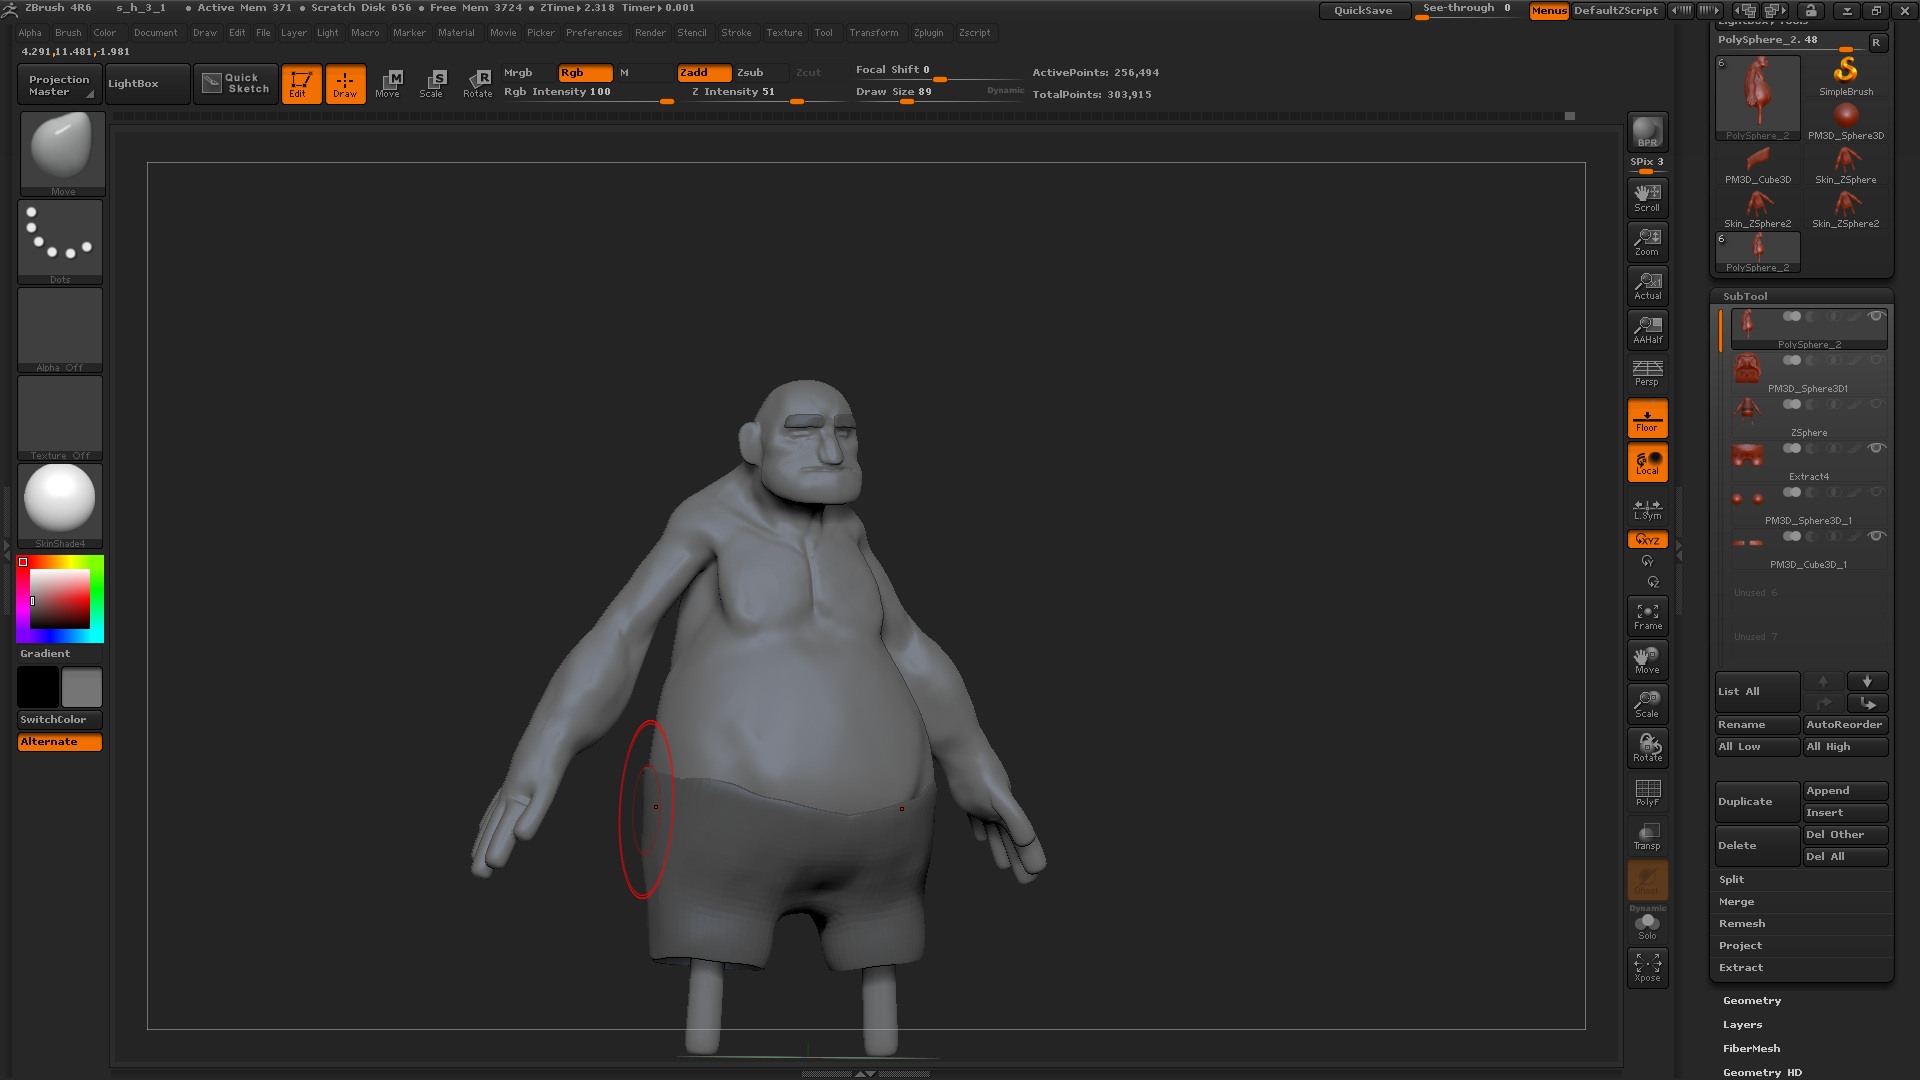Open the Move brush selector

pos(62,153)
